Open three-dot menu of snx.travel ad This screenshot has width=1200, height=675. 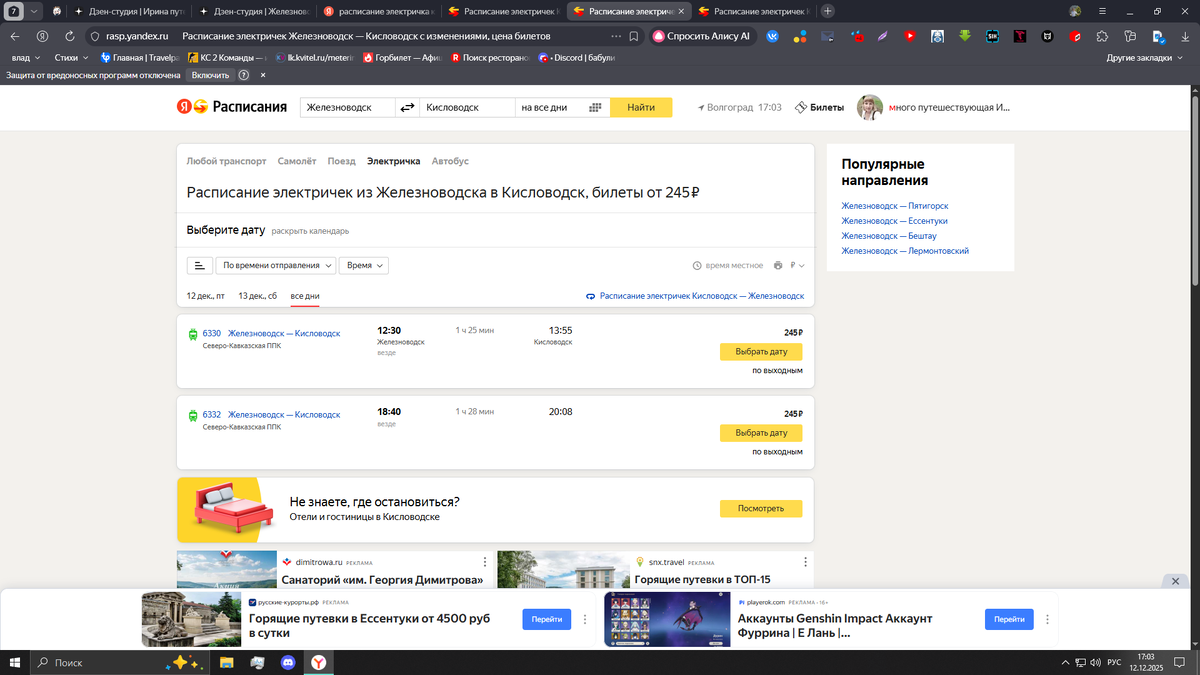point(806,562)
